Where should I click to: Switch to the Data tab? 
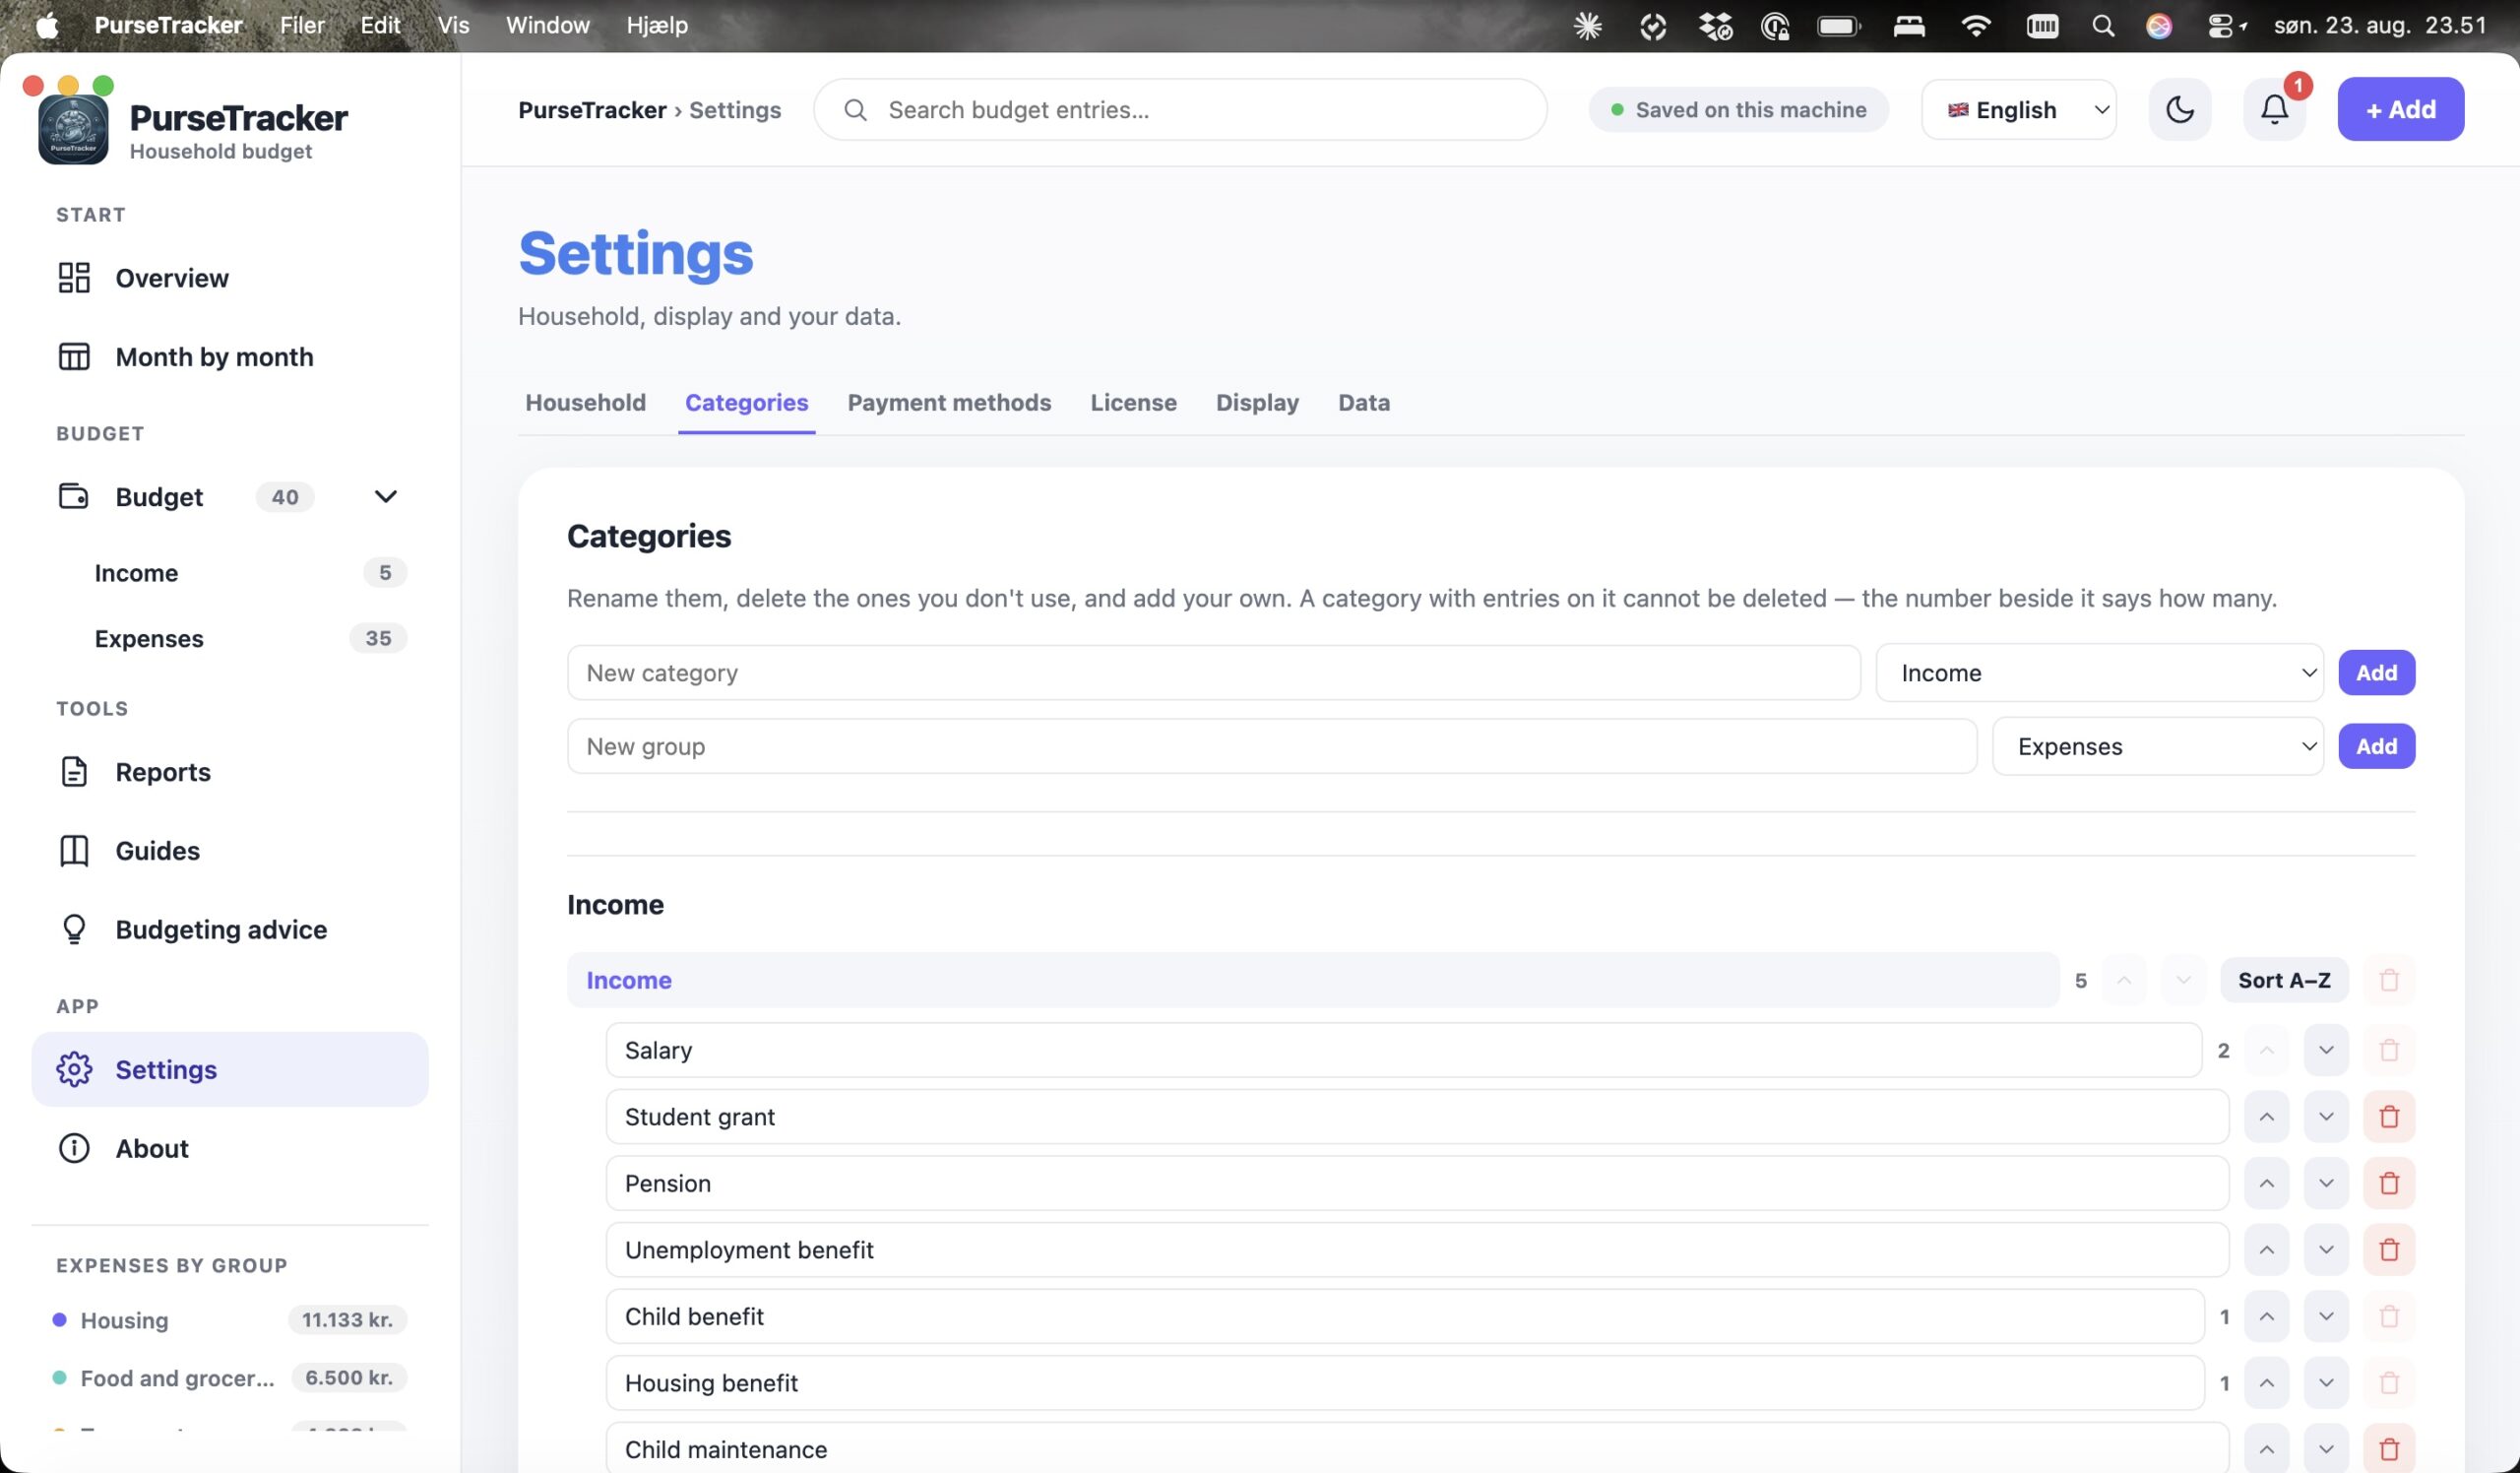[1364, 403]
